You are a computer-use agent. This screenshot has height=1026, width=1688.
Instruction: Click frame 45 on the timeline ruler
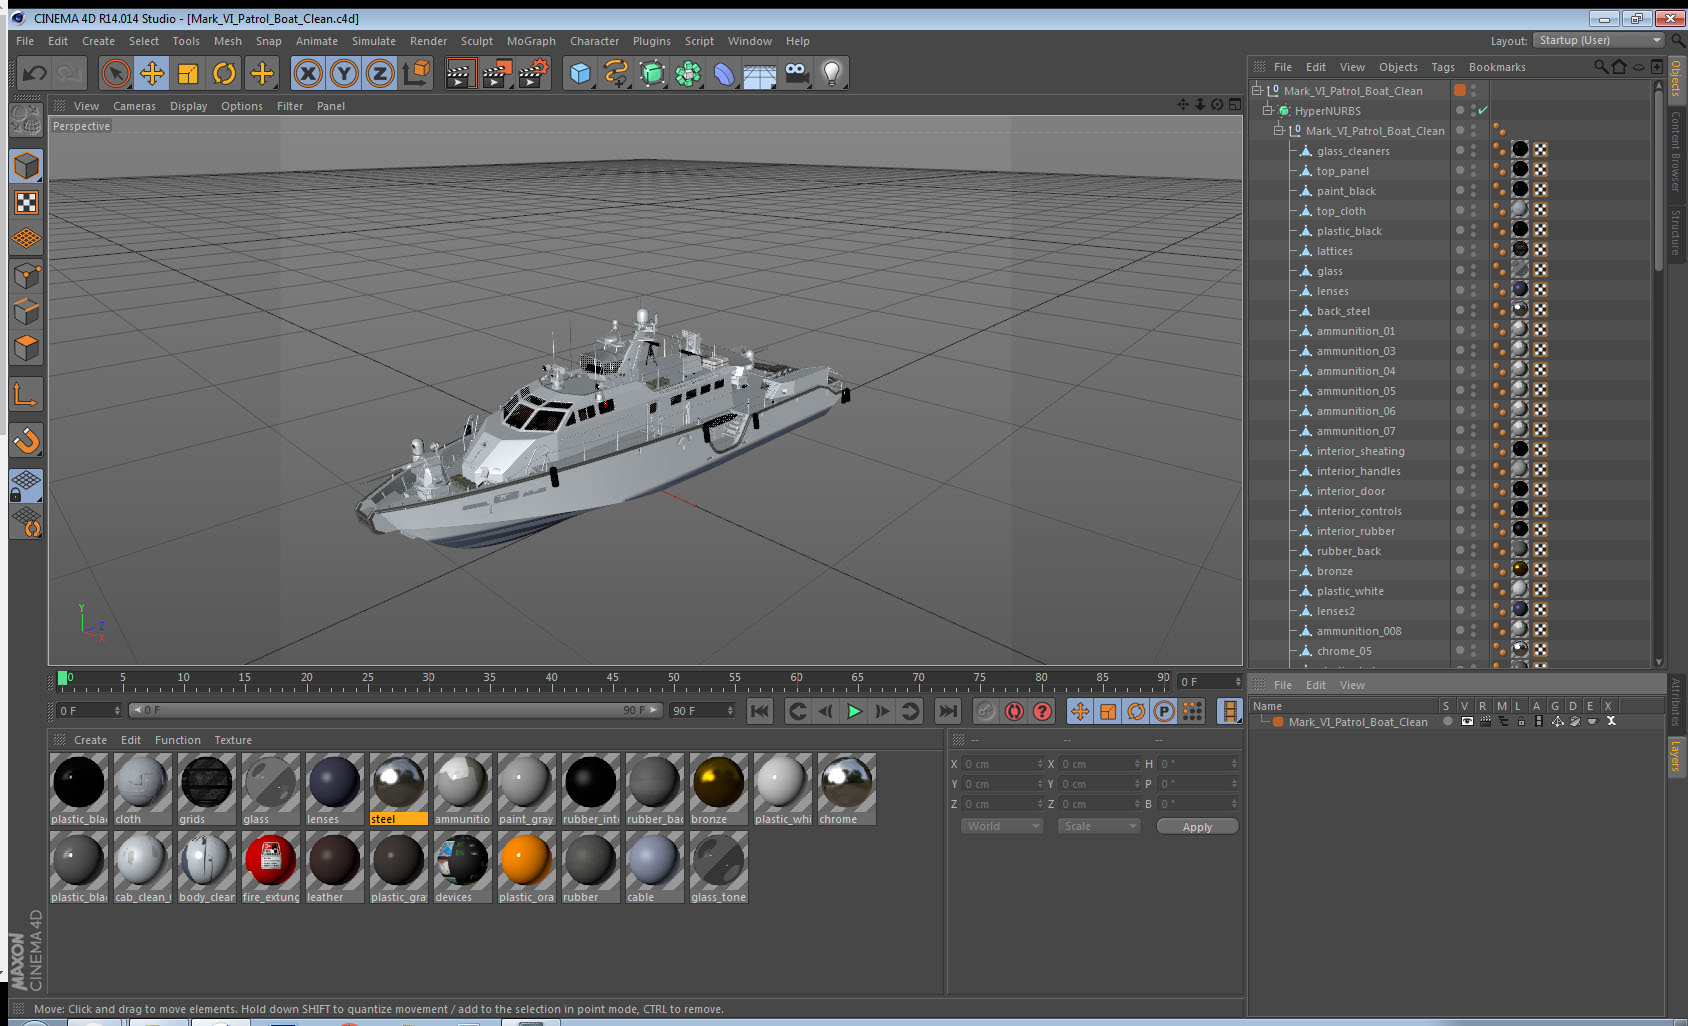612,678
